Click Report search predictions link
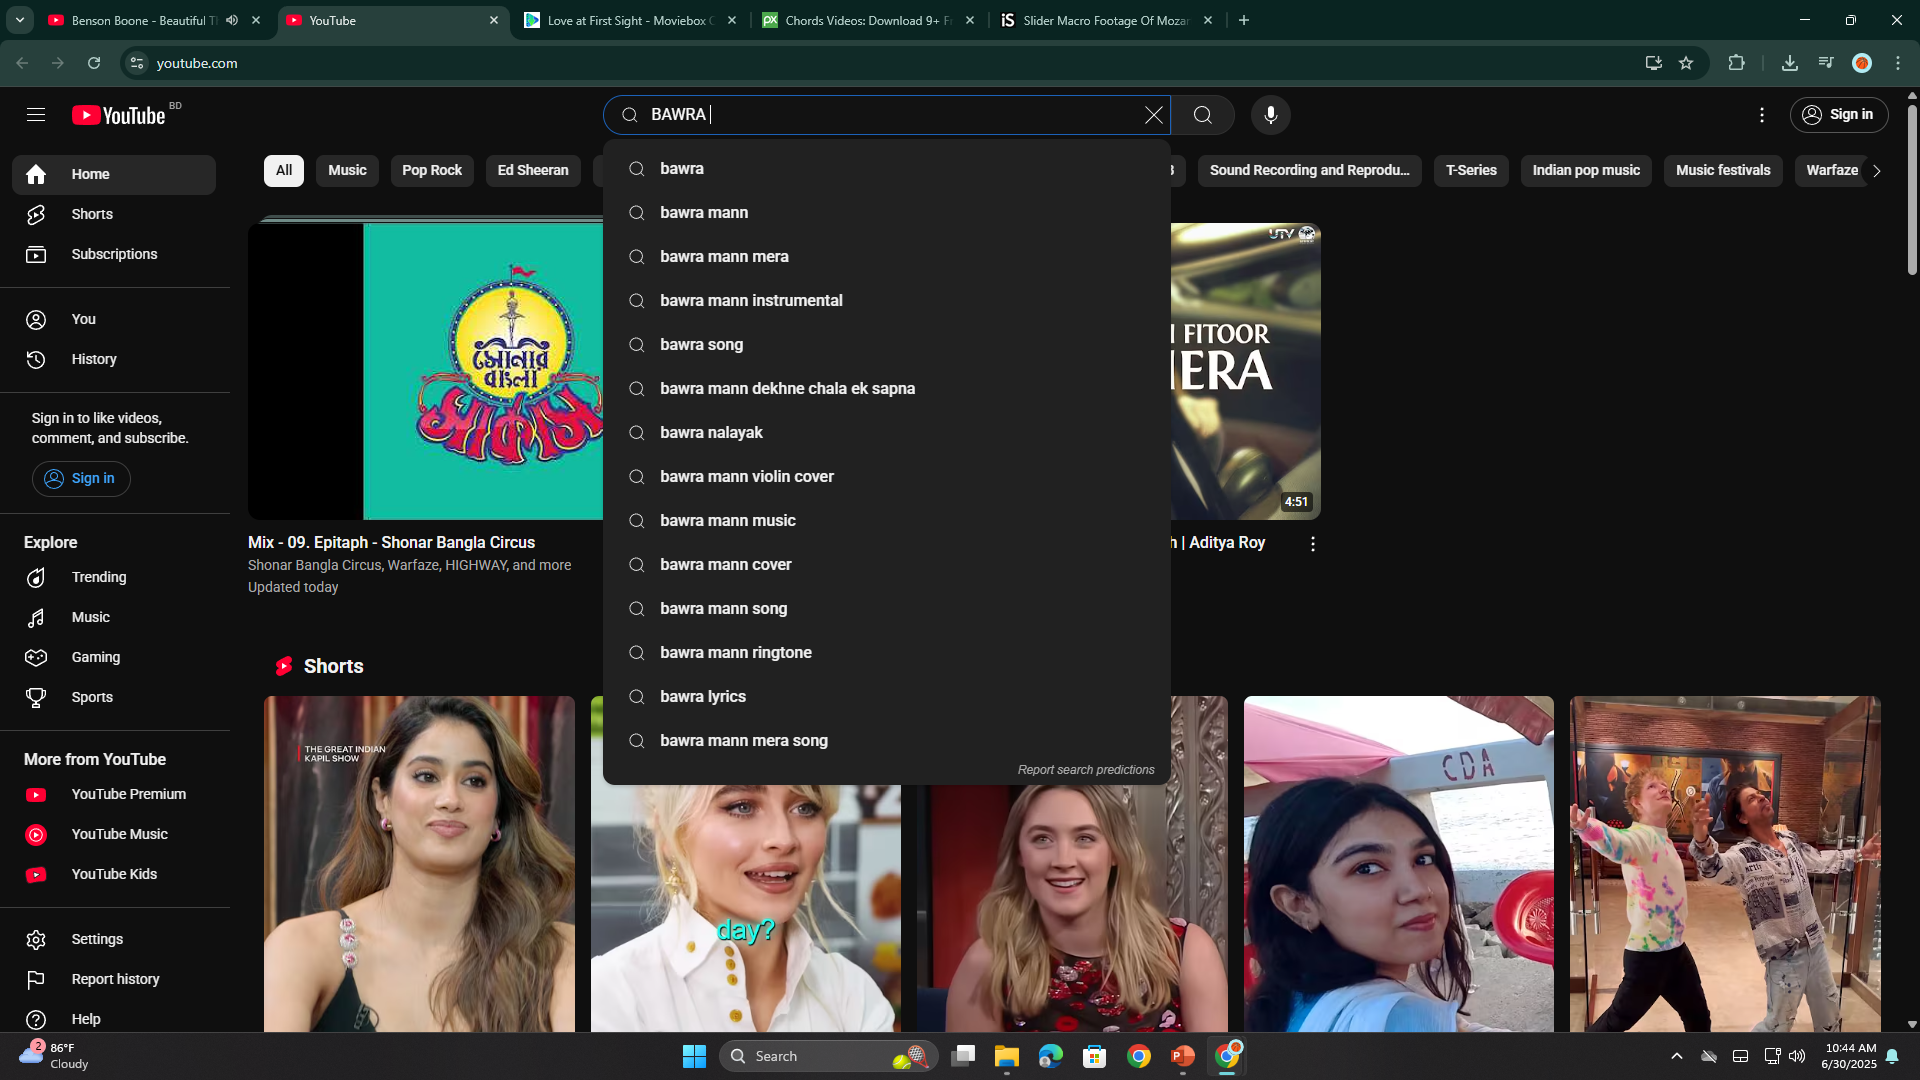 click(1086, 770)
